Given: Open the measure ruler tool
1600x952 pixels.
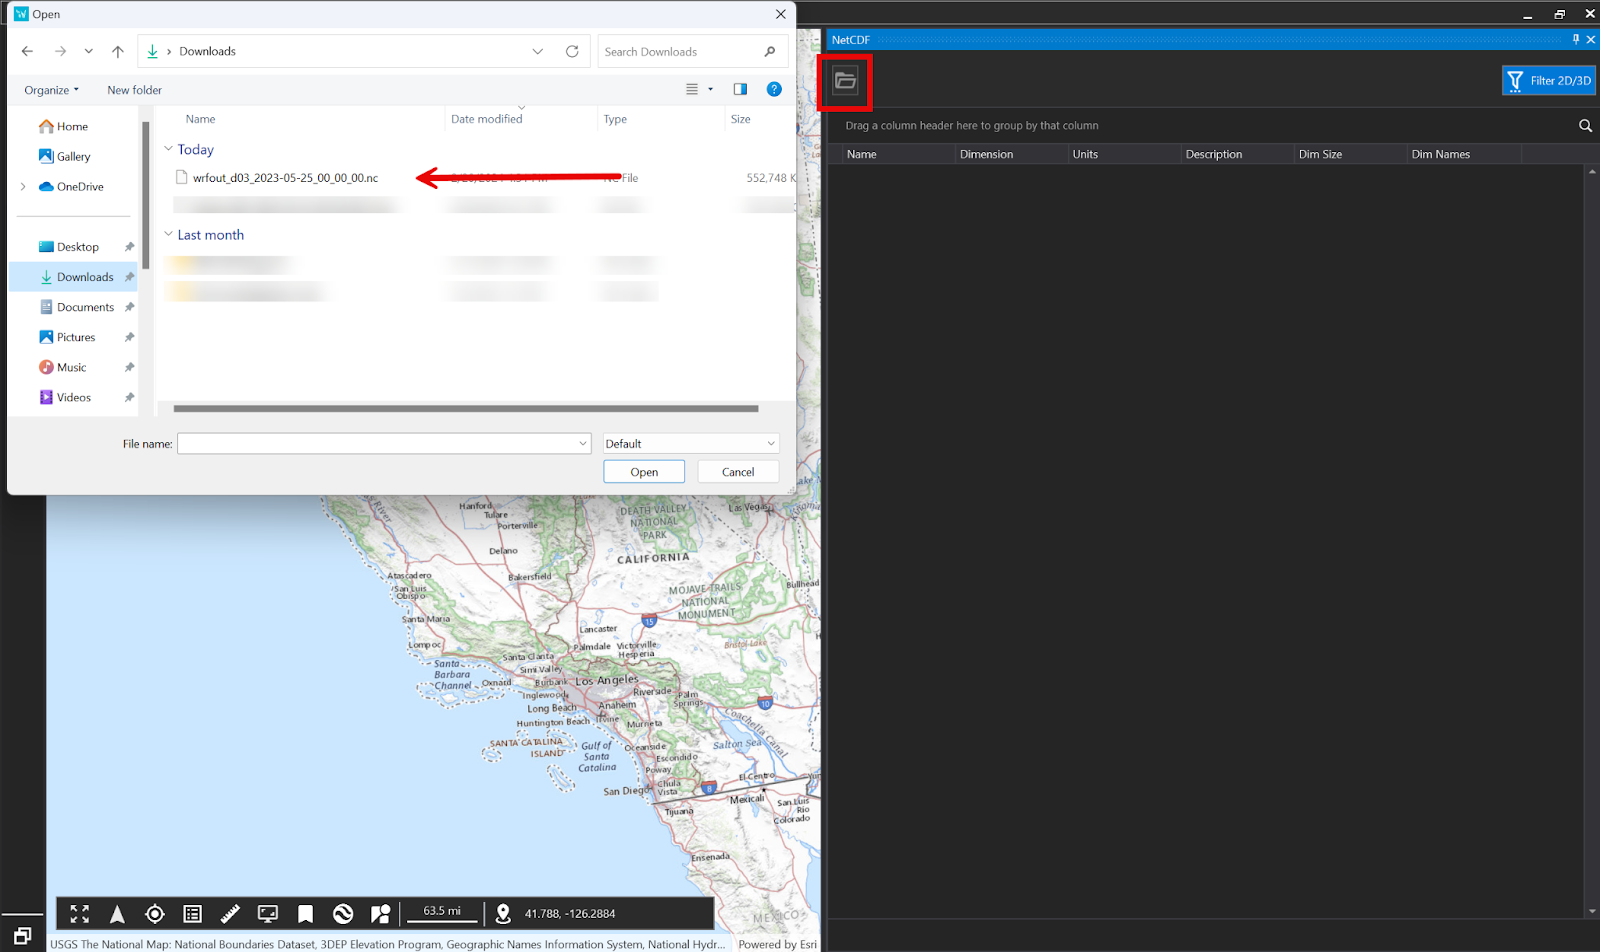Looking at the screenshot, I should click(230, 914).
